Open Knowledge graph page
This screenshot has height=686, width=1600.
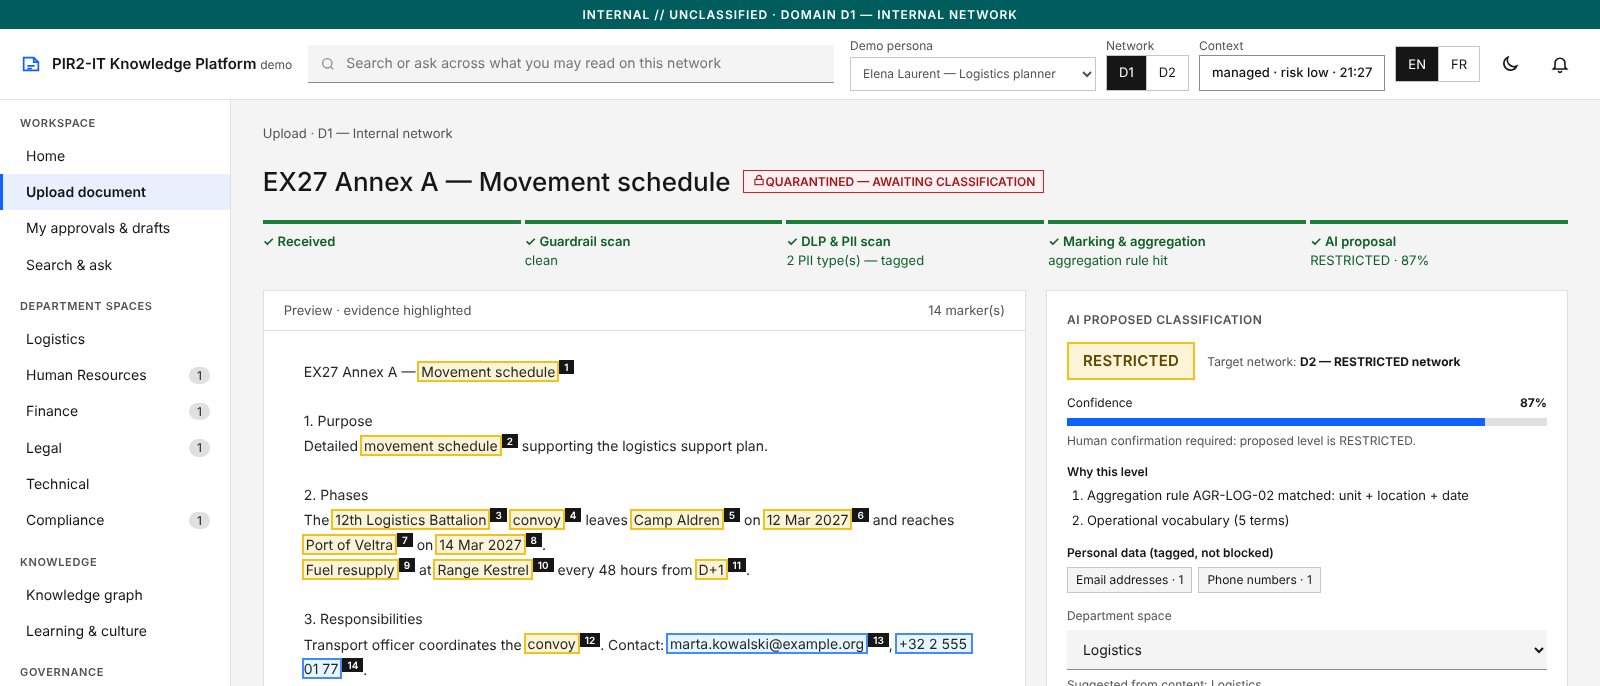(115, 595)
